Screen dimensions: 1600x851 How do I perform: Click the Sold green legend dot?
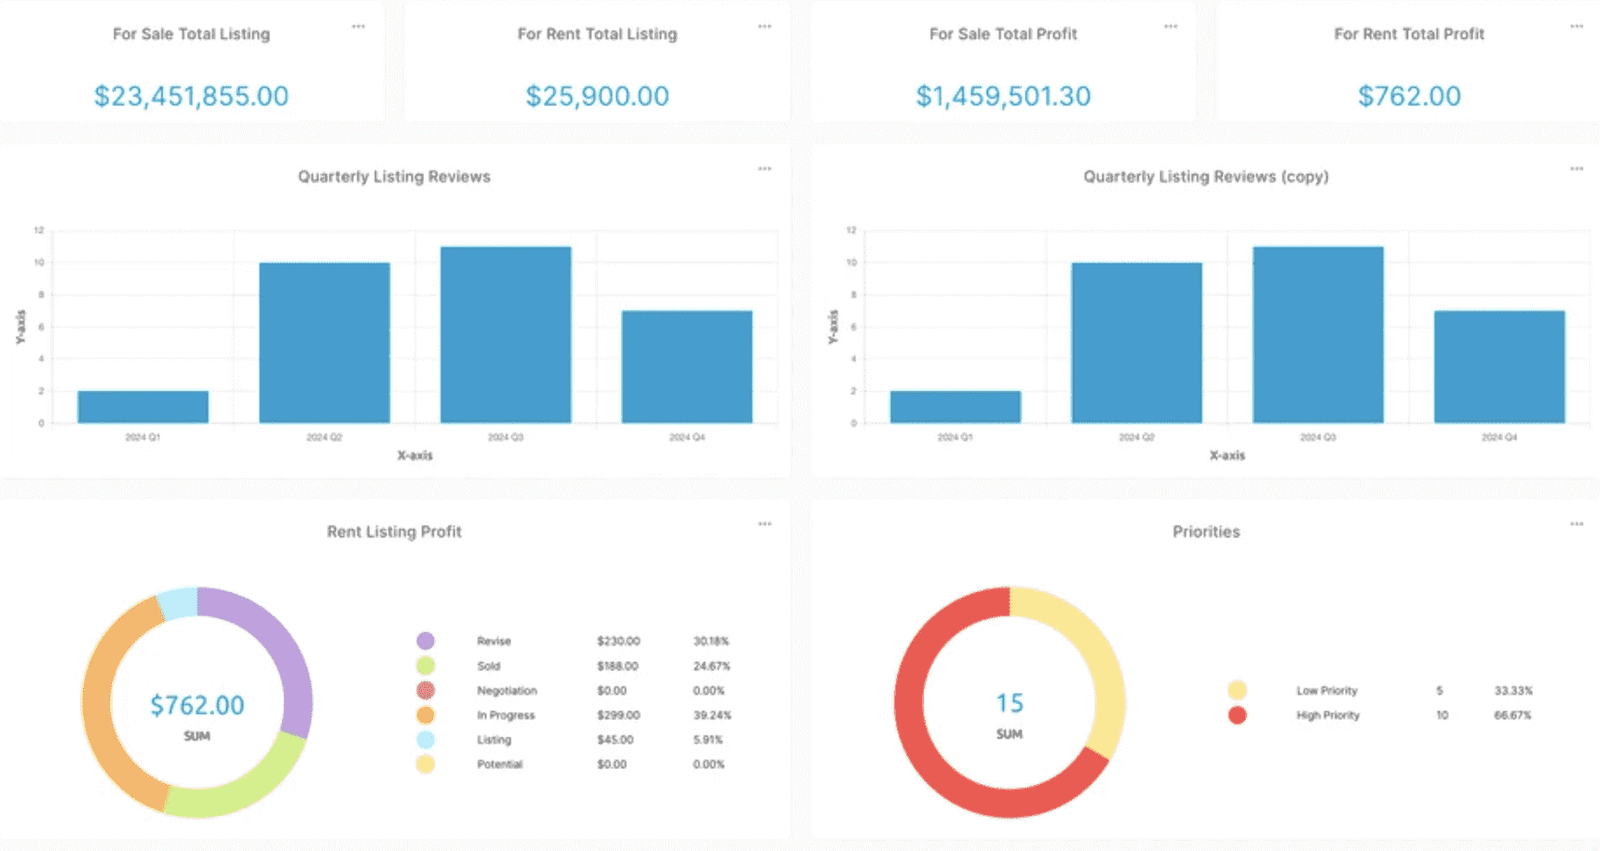click(425, 666)
